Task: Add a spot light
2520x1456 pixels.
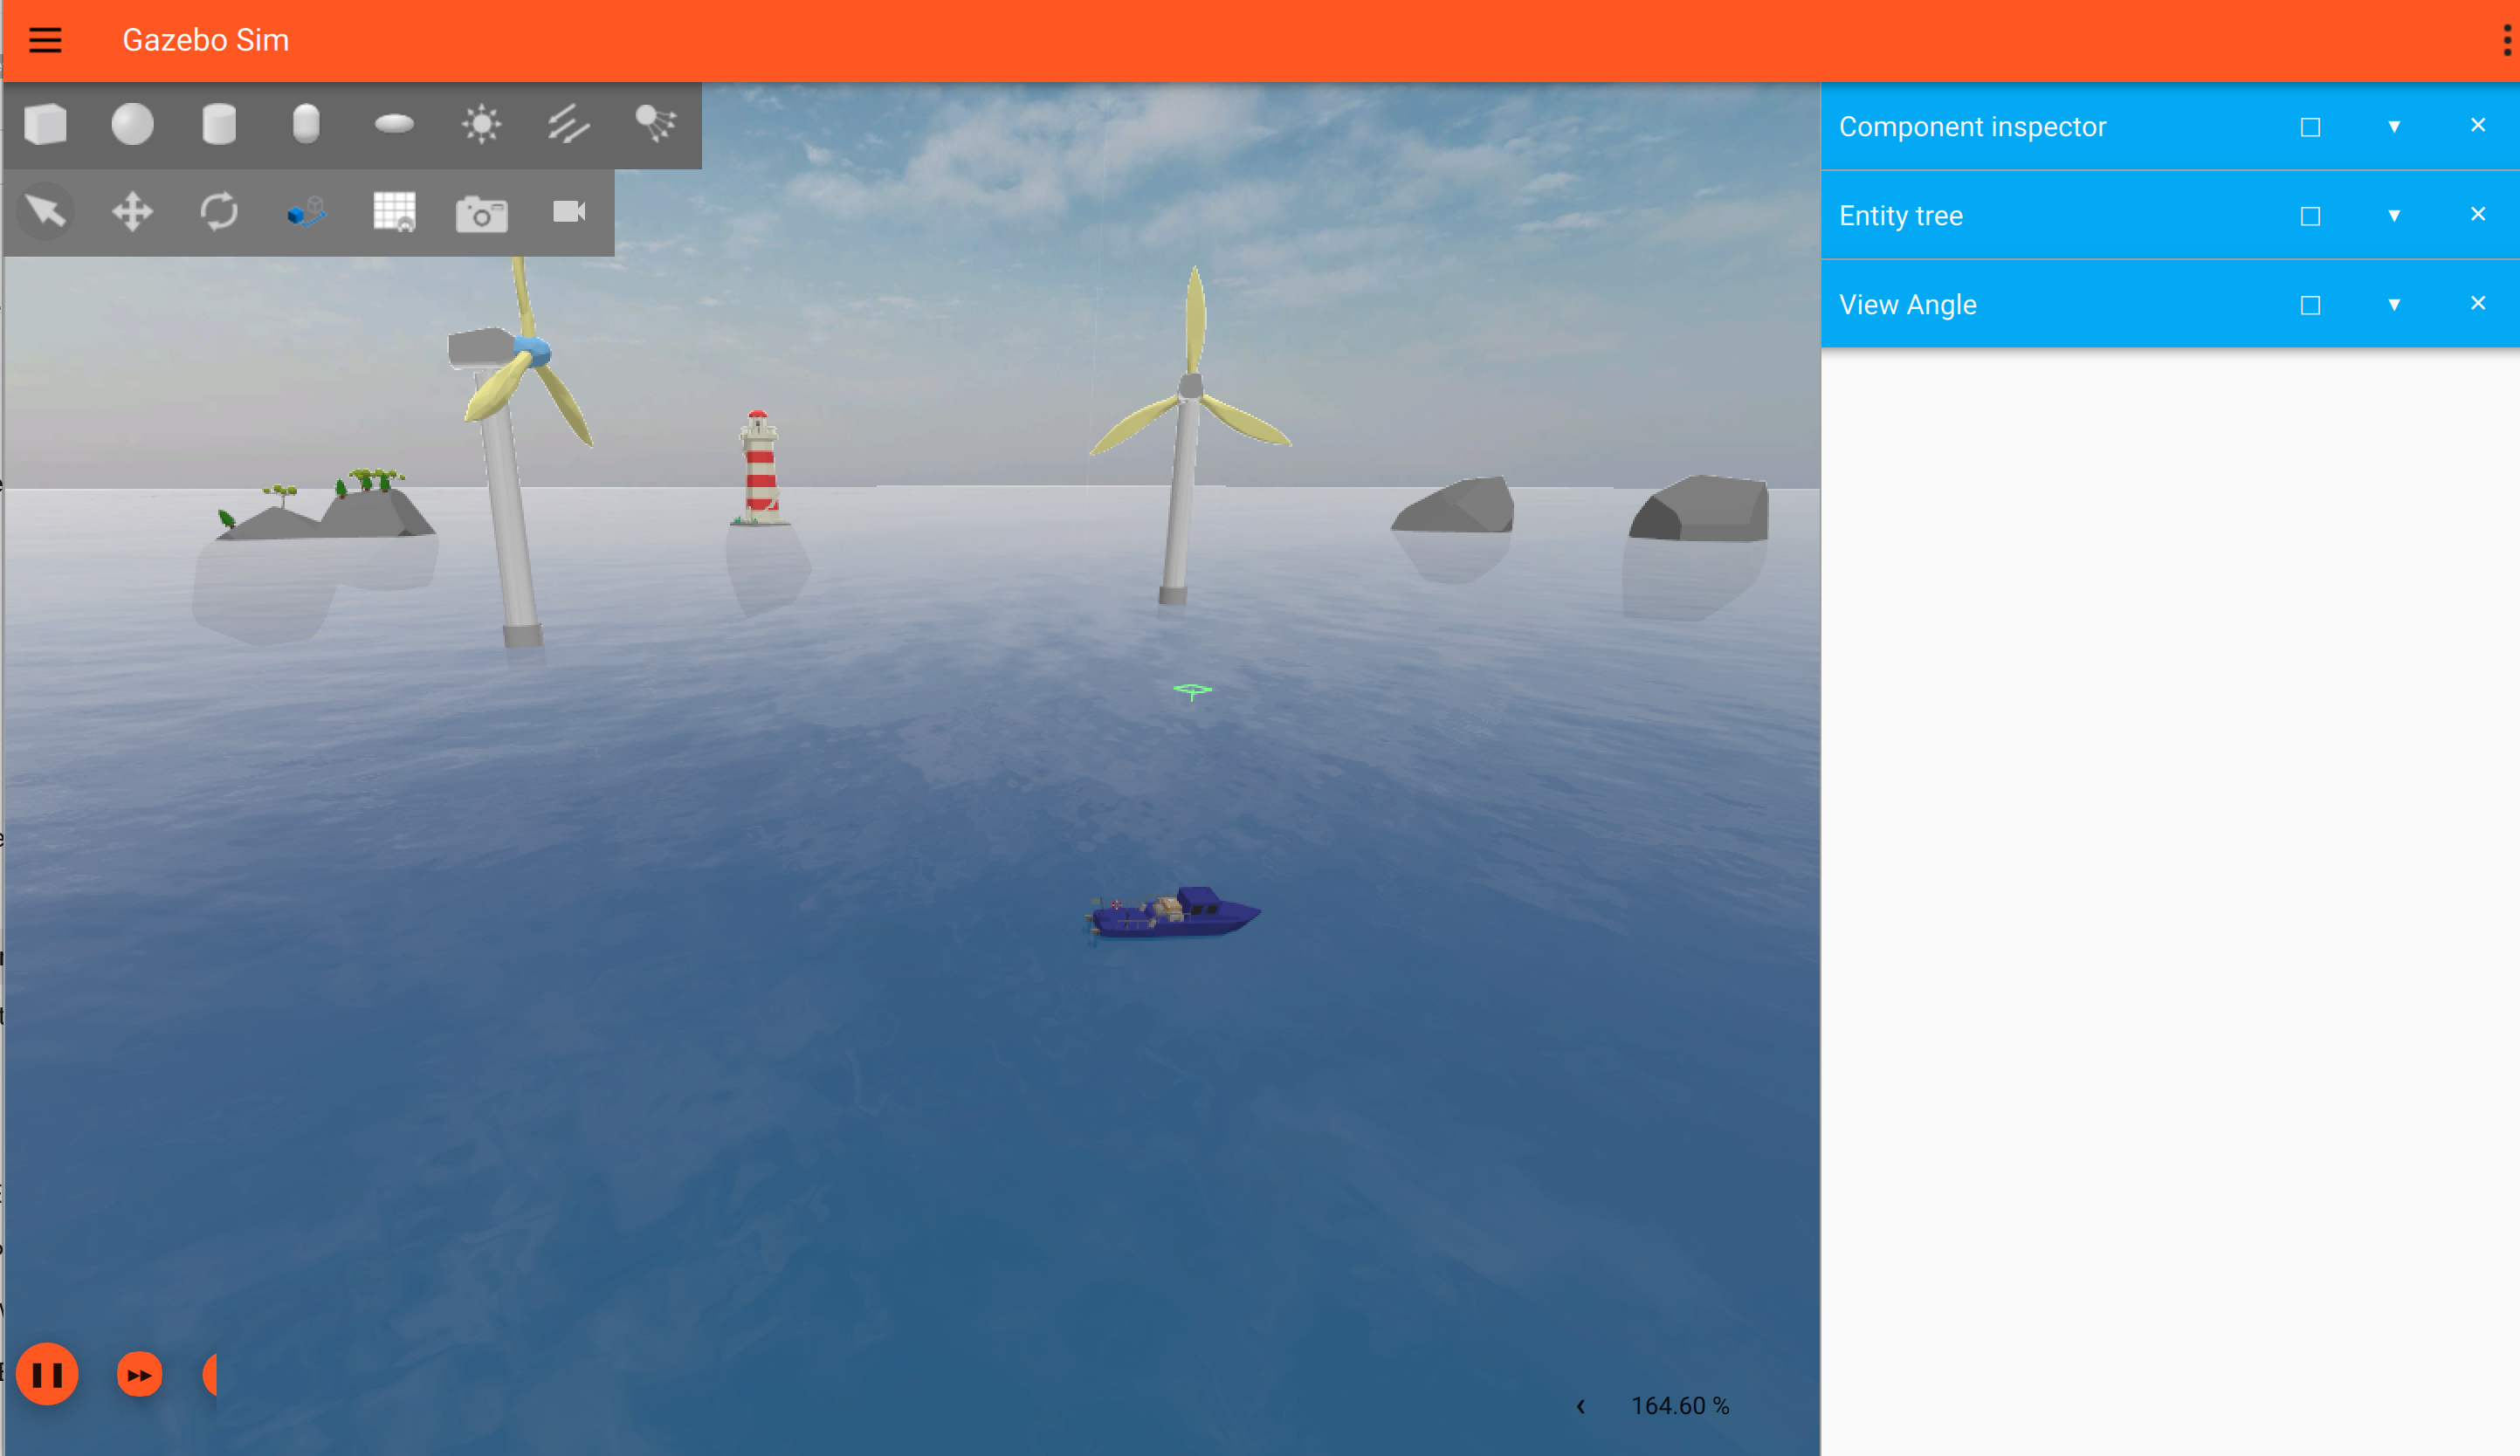Action: pos(656,125)
